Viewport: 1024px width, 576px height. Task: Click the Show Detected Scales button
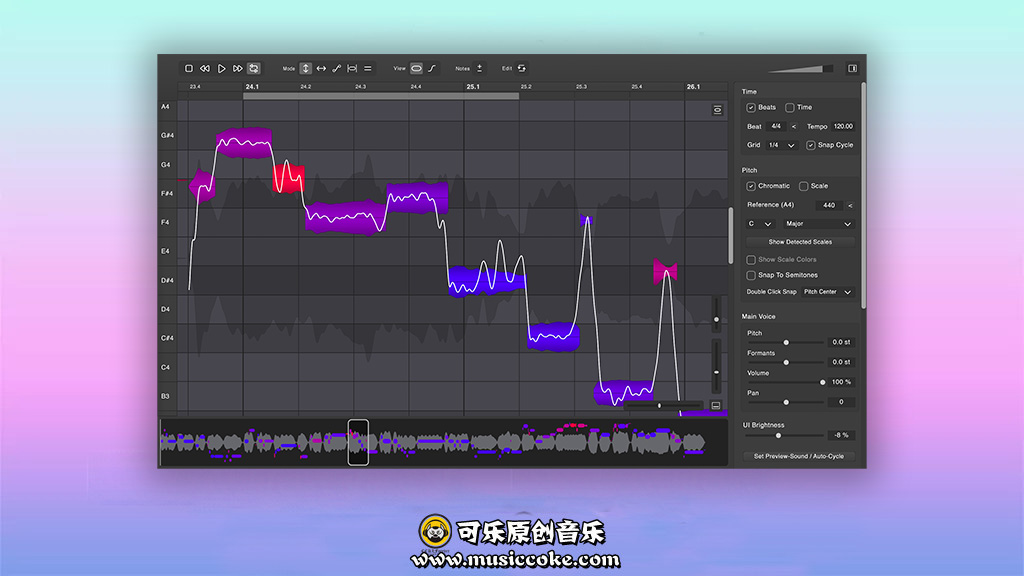799,242
